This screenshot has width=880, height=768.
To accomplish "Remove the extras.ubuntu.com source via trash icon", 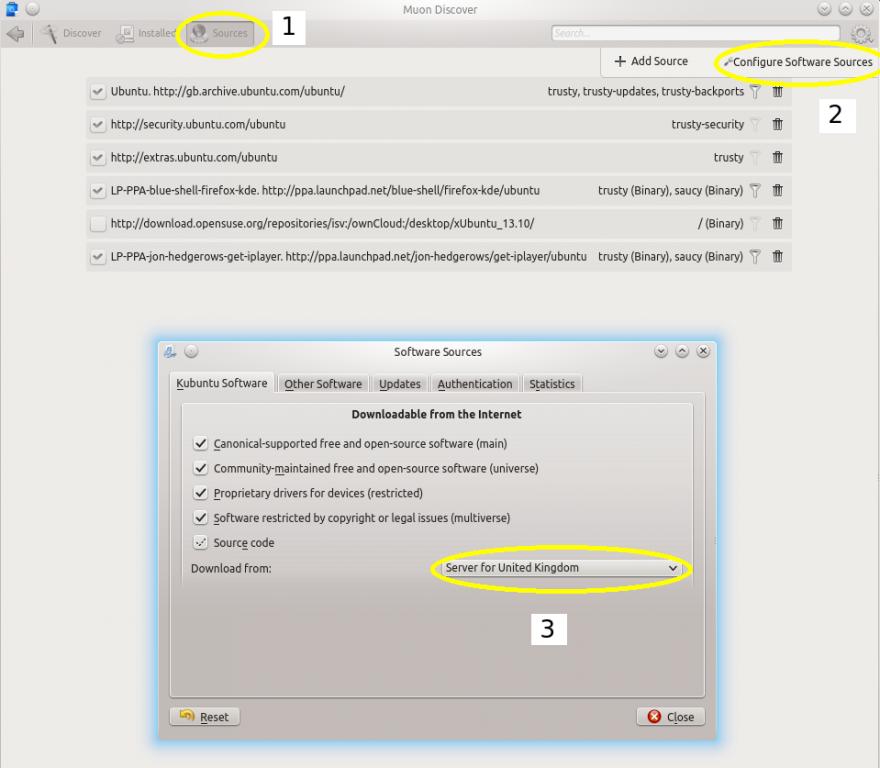I will click(x=777, y=158).
